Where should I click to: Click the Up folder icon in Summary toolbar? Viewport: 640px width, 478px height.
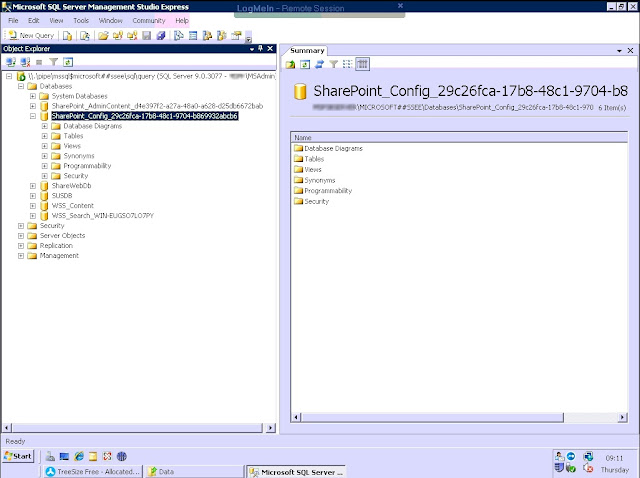pyautogui.click(x=291, y=64)
